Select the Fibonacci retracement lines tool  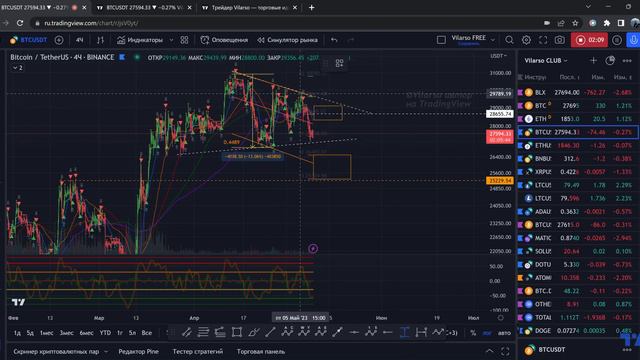coord(203,333)
